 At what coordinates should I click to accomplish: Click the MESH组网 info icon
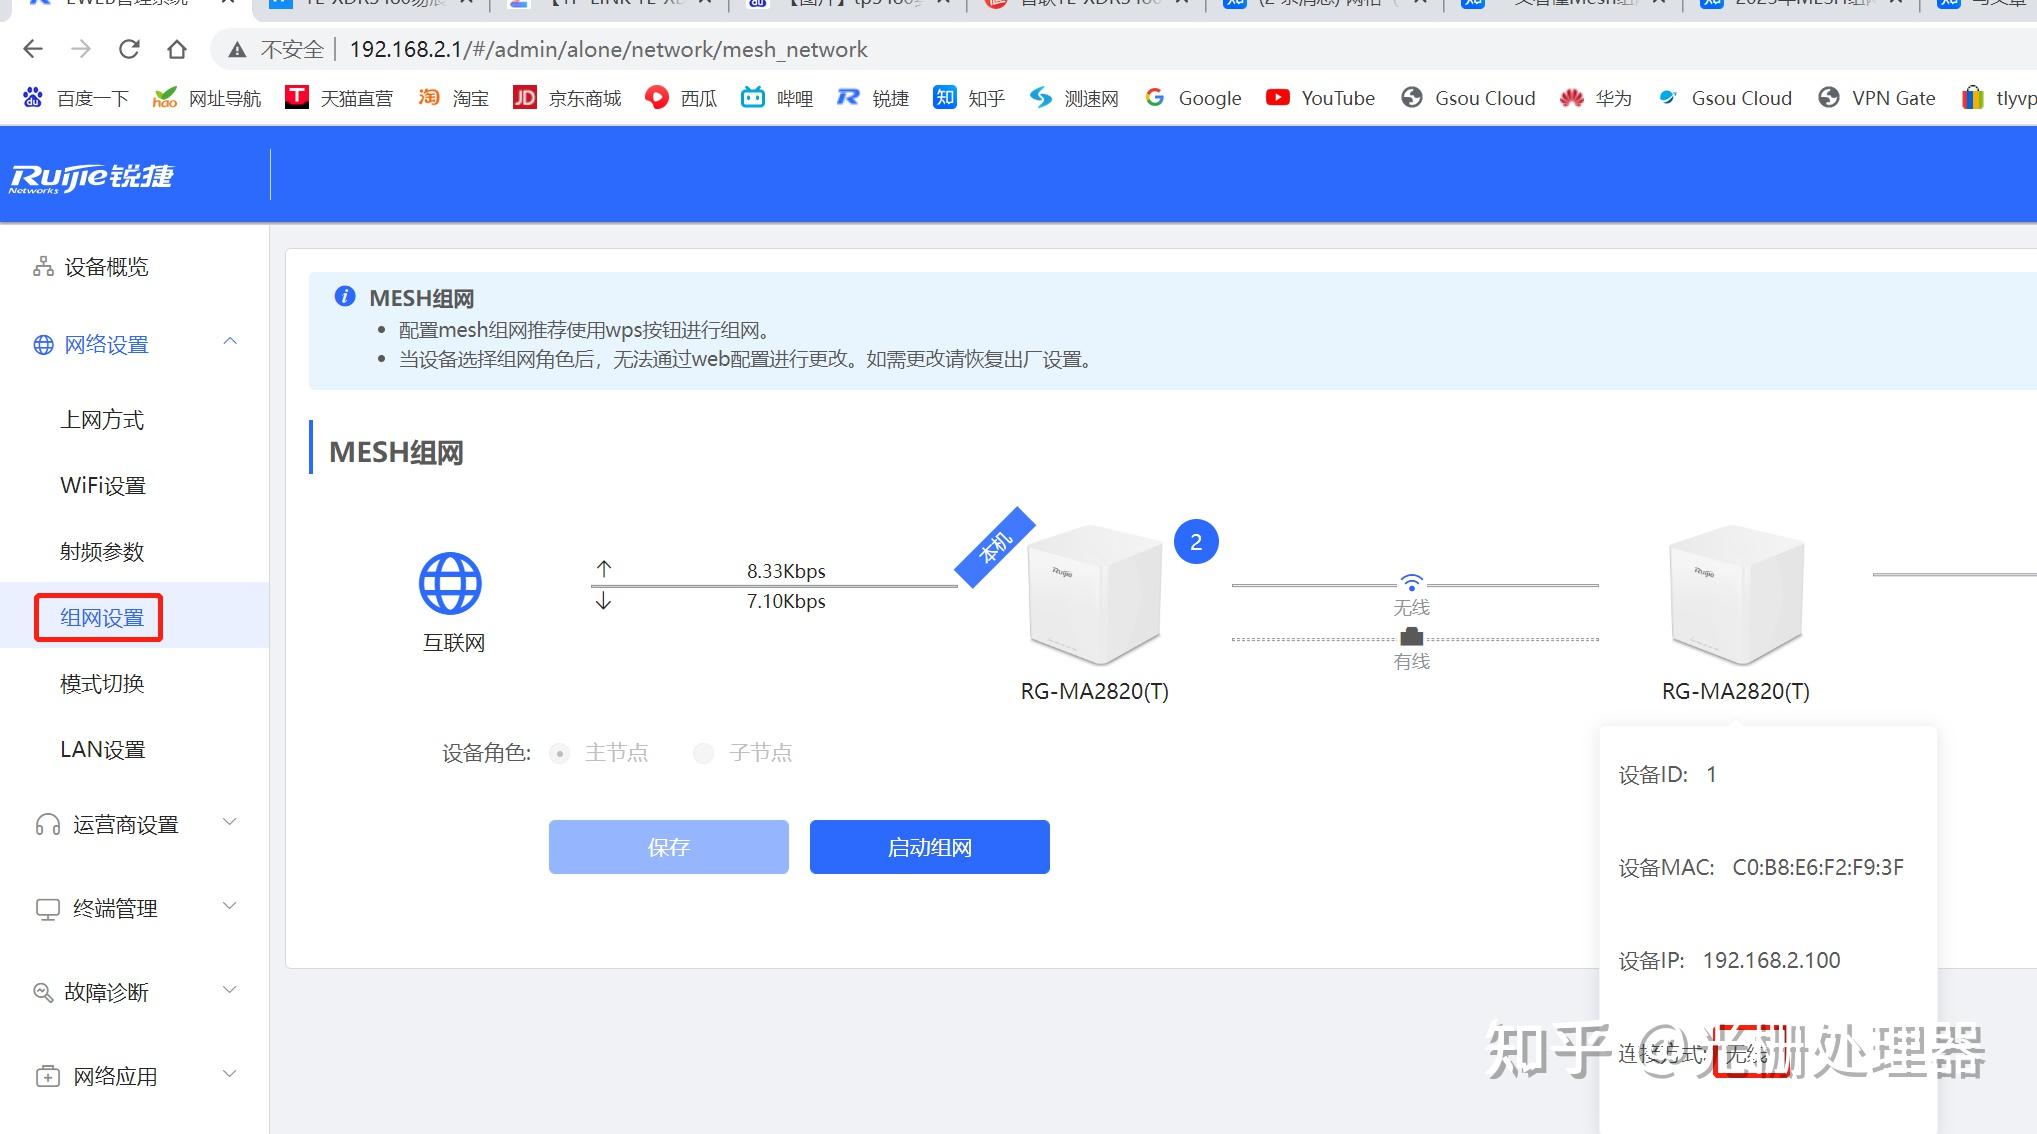click(x=345, y=296)
